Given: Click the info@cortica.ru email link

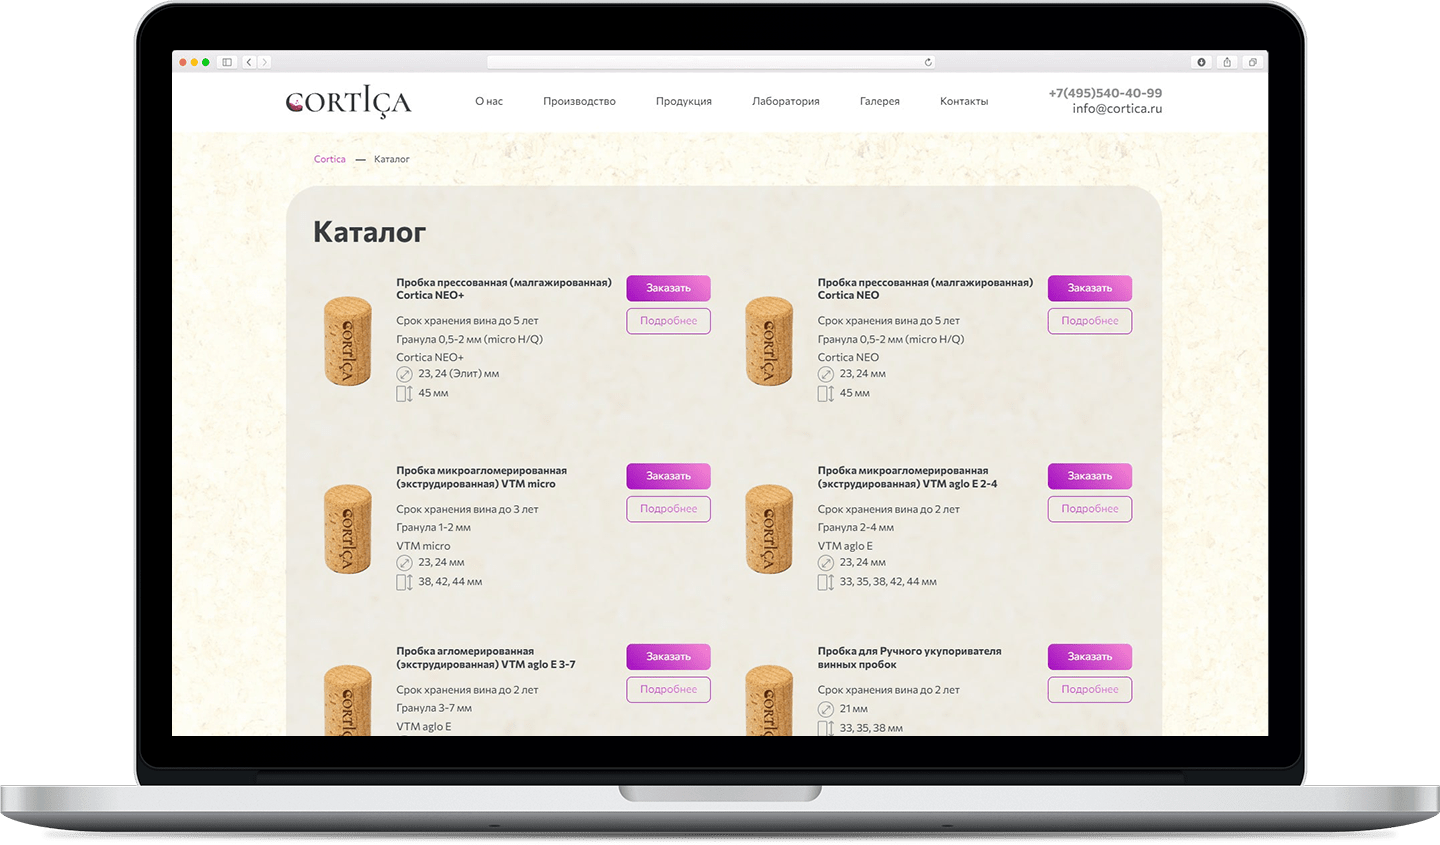Looking at the screenshot, I should coord(1117,108).
